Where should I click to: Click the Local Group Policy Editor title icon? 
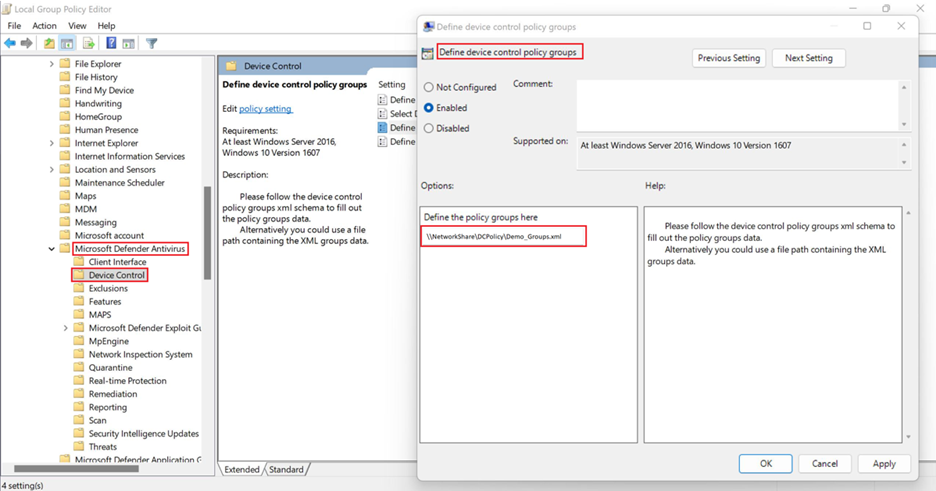[7, 9]
